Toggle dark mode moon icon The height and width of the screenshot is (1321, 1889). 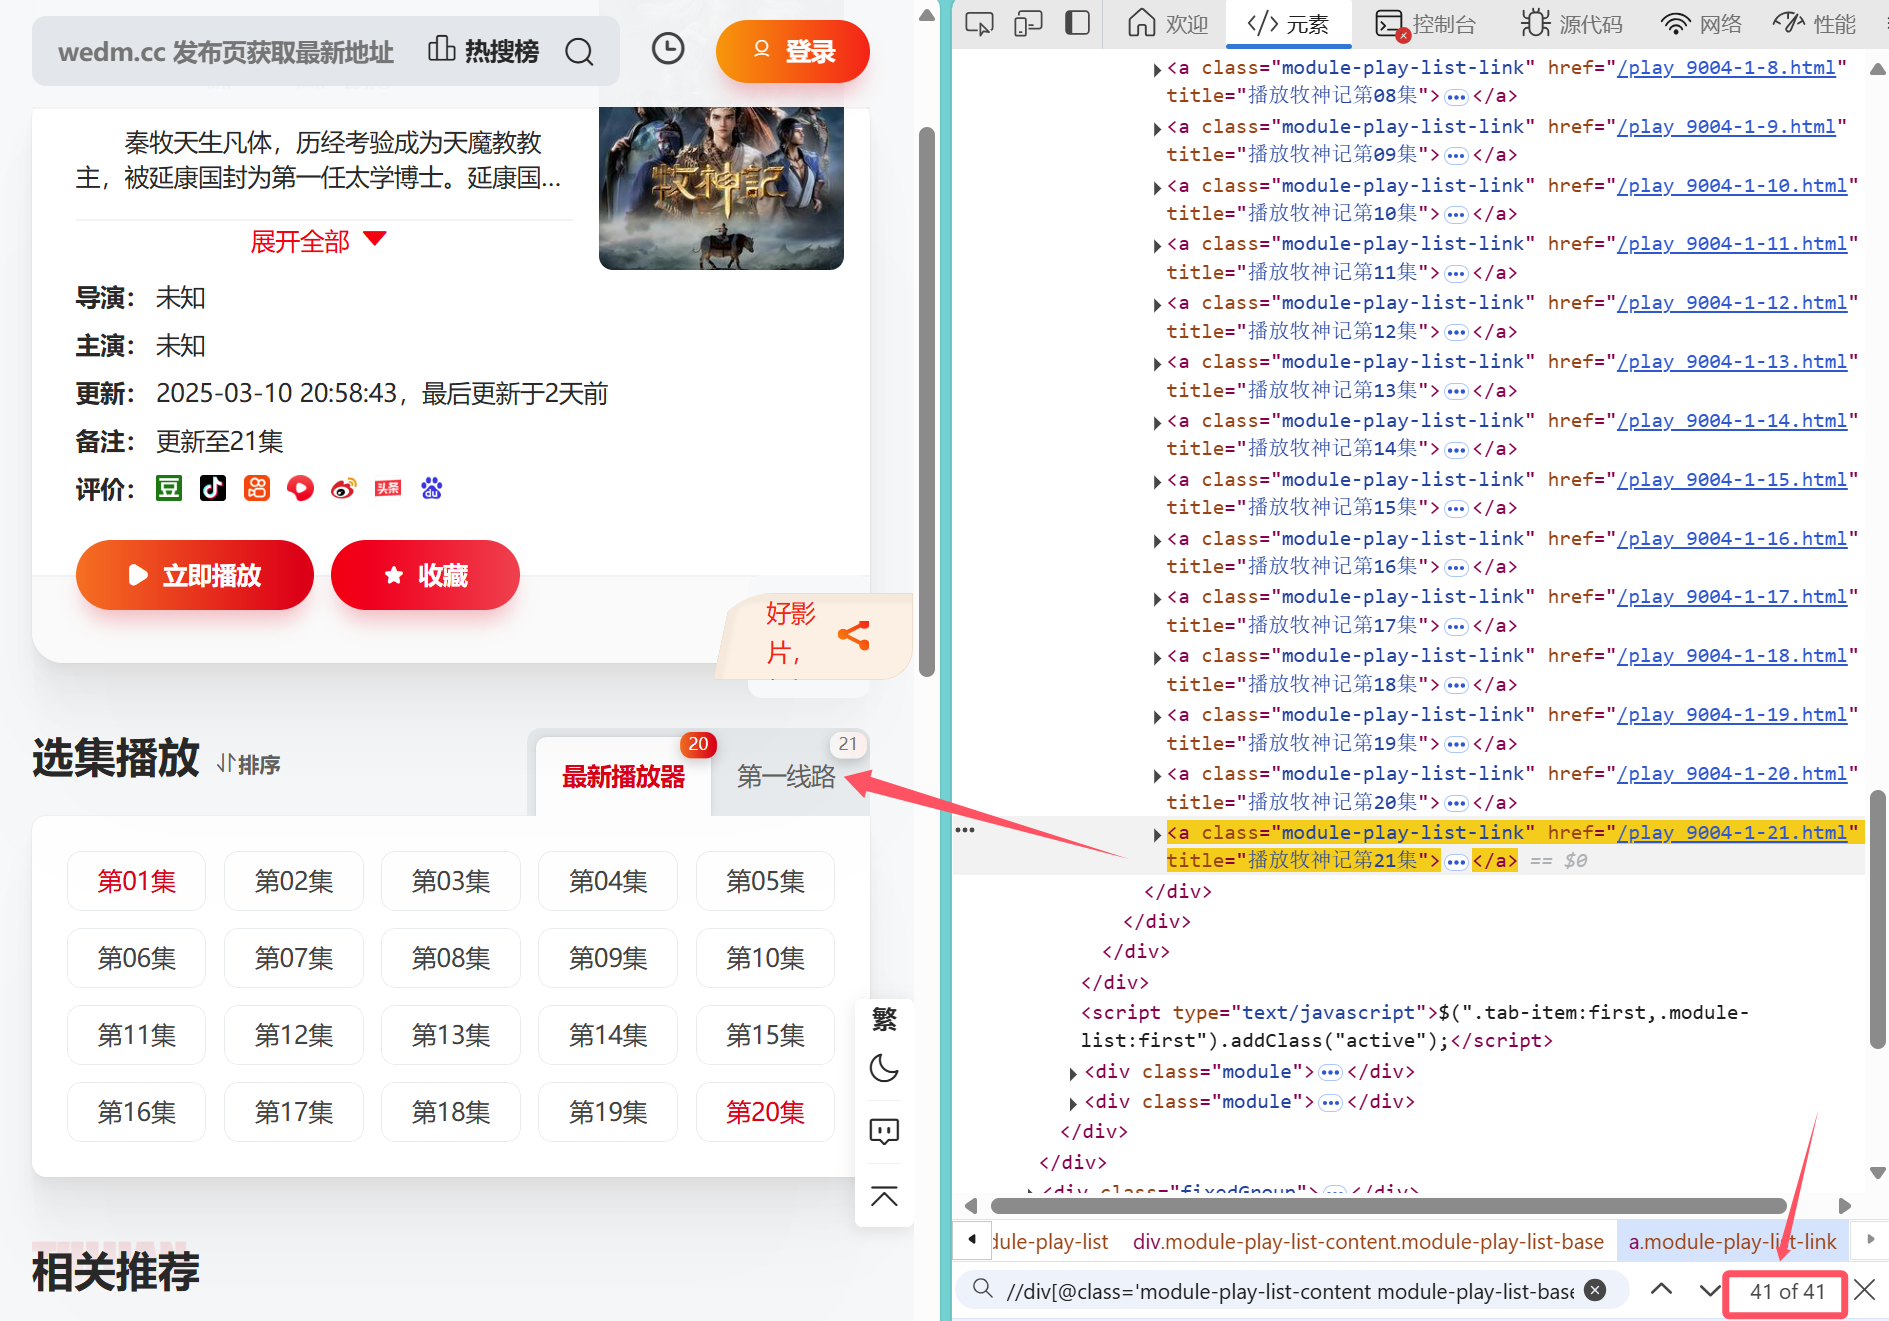click(x=884, y=1069)
